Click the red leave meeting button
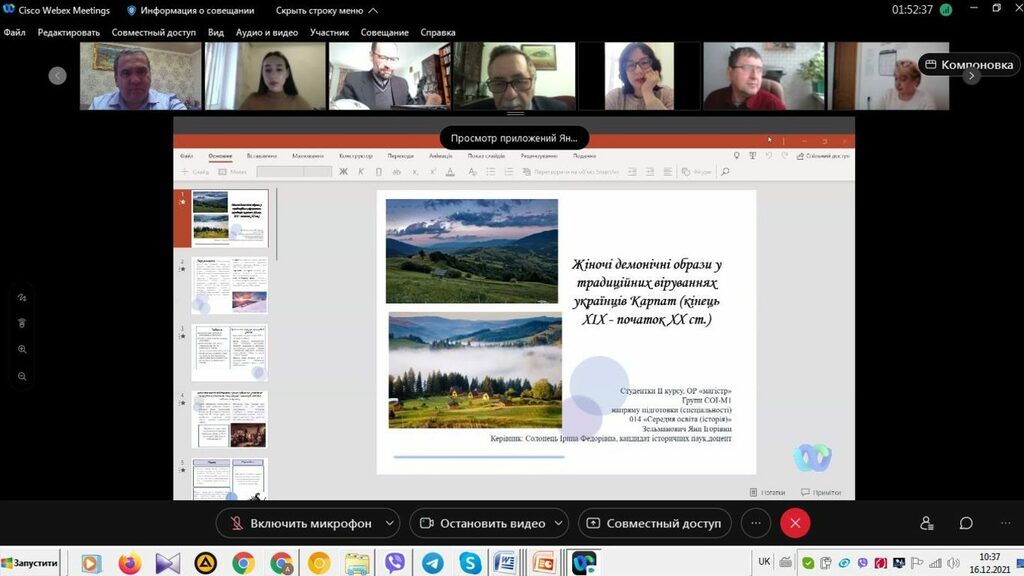 point(795,523)
